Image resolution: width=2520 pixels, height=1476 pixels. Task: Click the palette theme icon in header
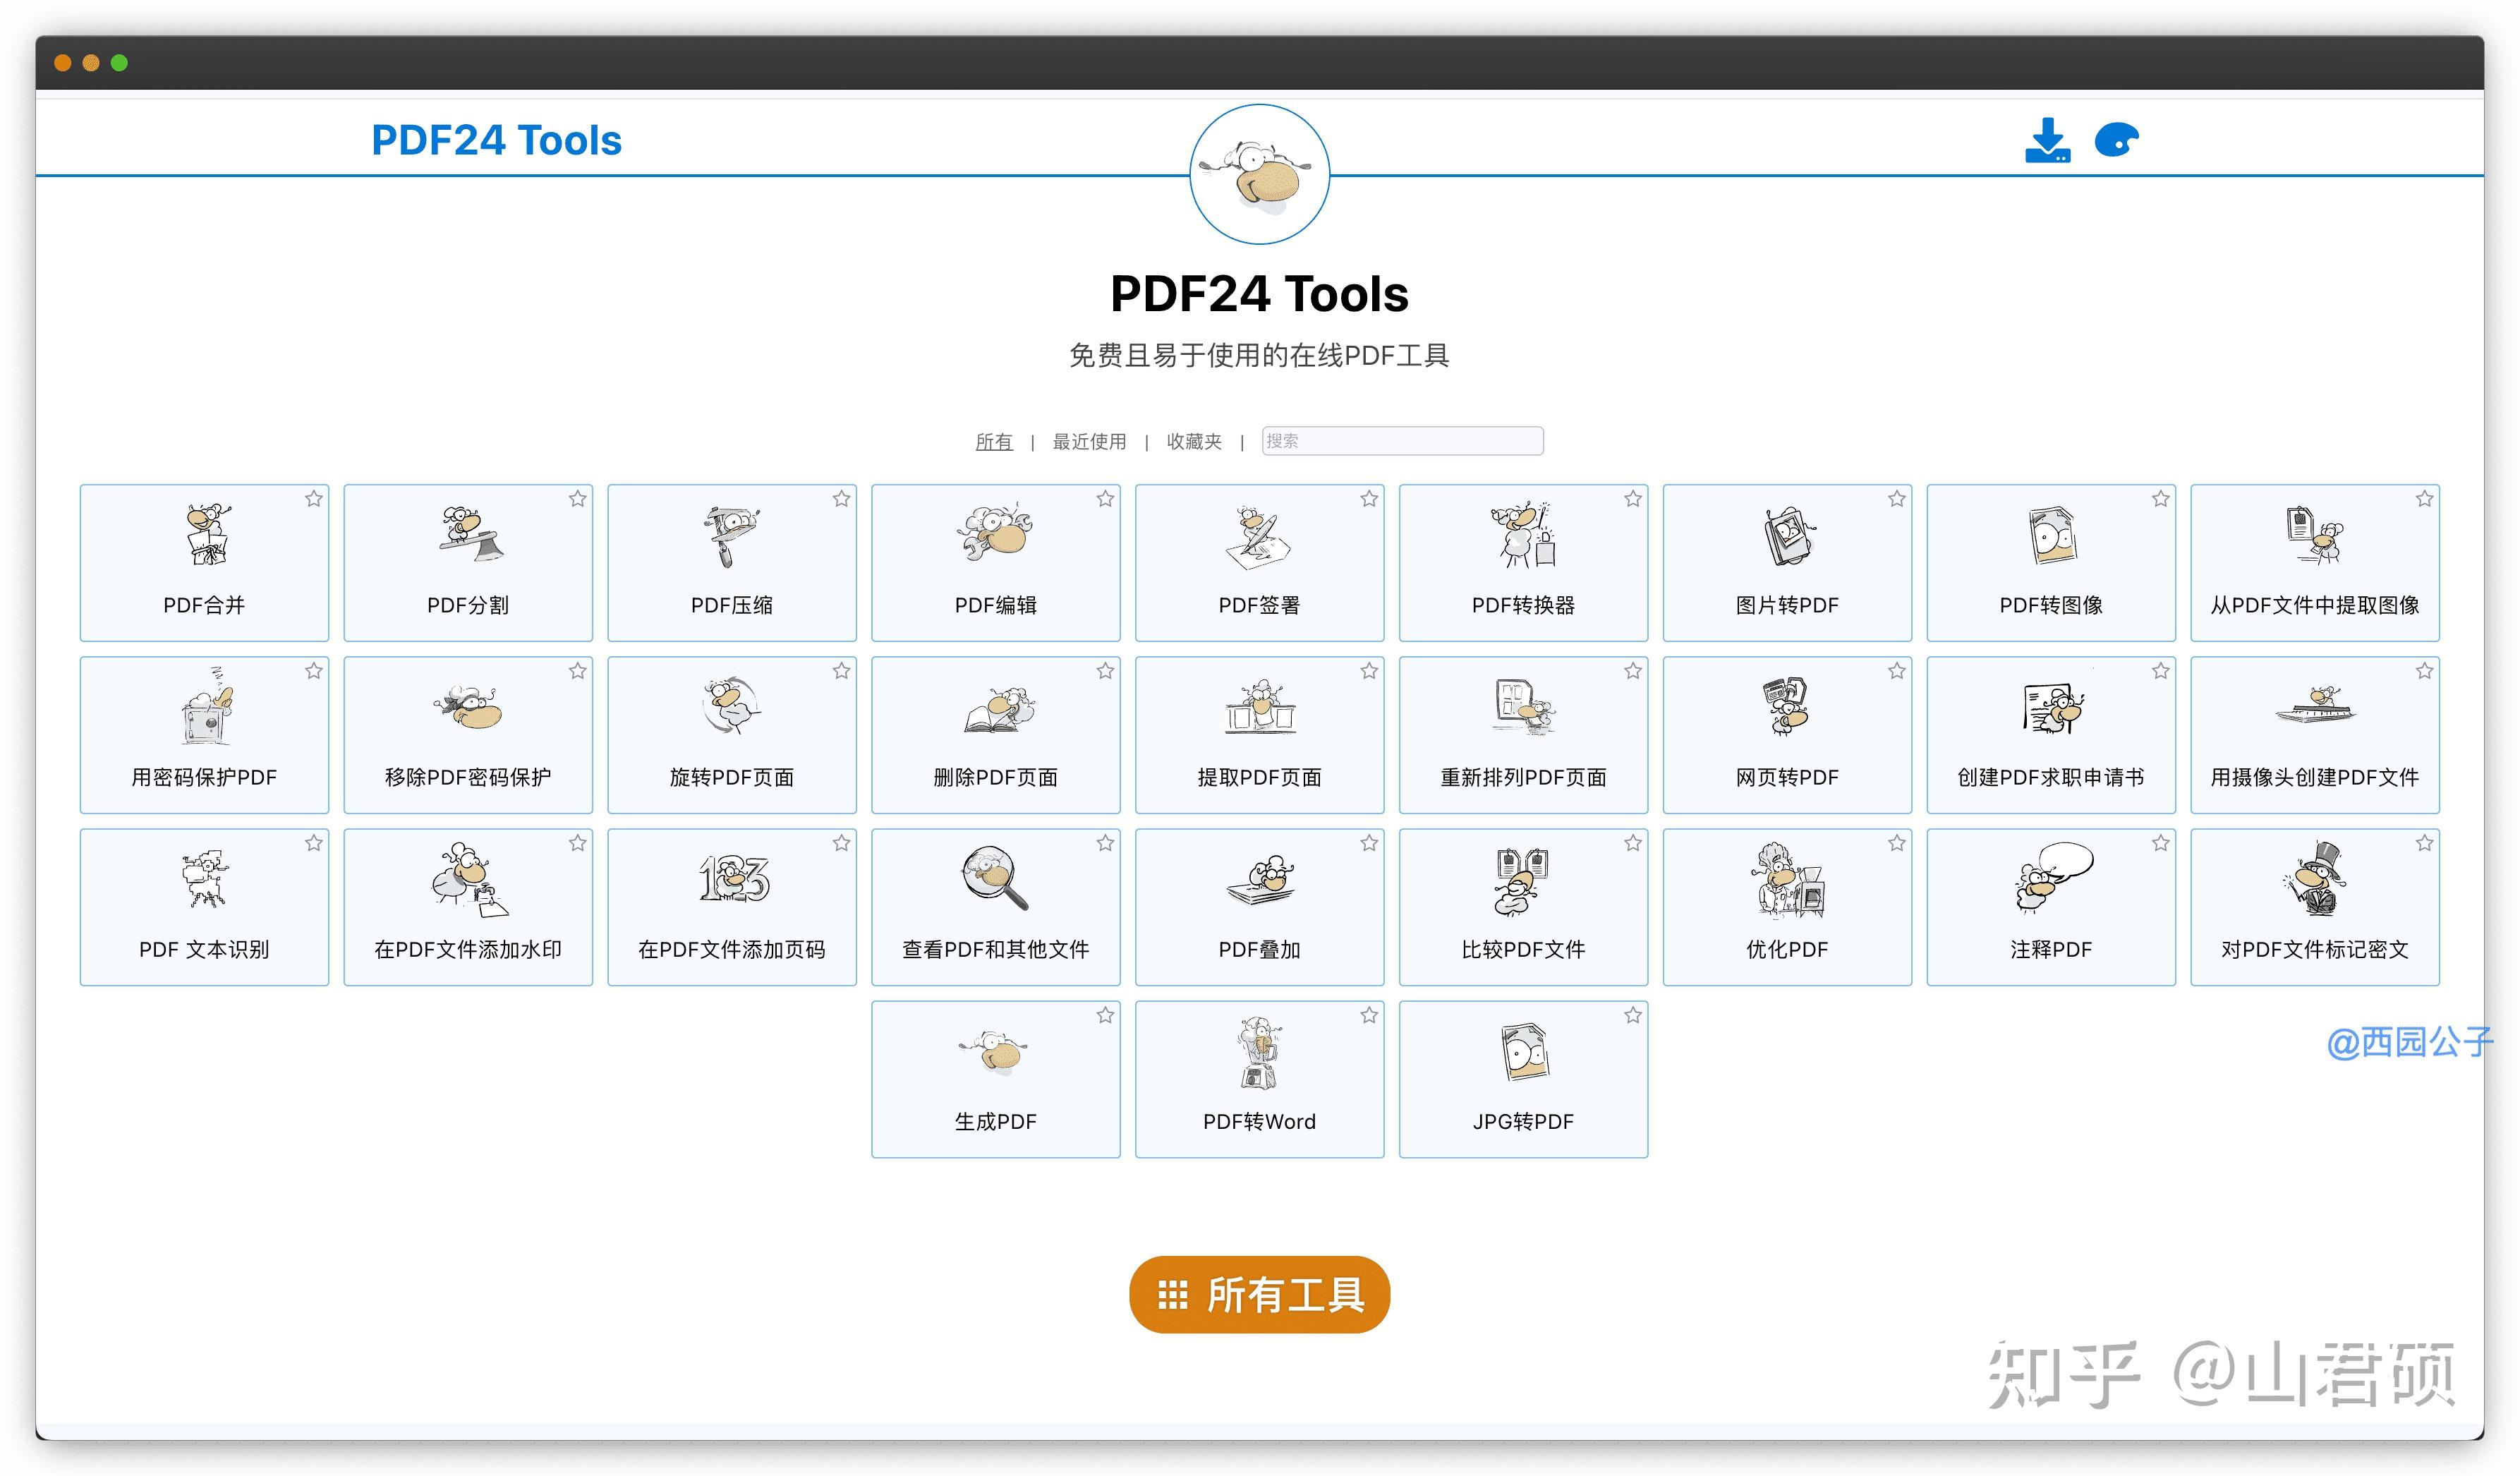(2116, 140)
